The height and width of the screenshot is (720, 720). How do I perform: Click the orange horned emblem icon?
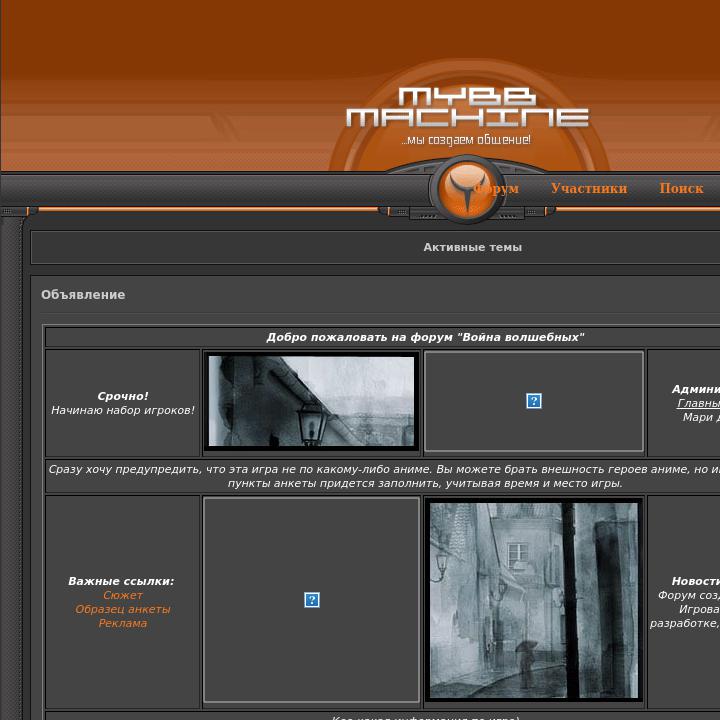click(x=467, y=189)
